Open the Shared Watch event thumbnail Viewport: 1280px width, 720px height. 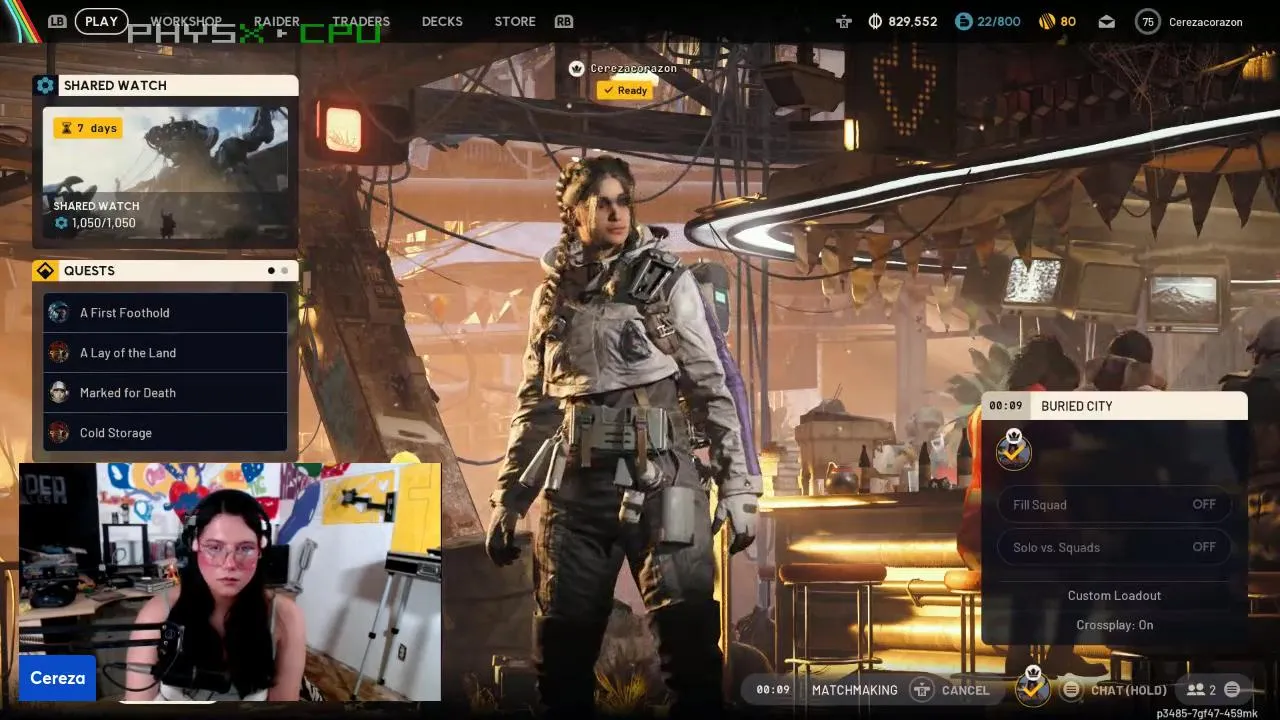click(165, 172)
